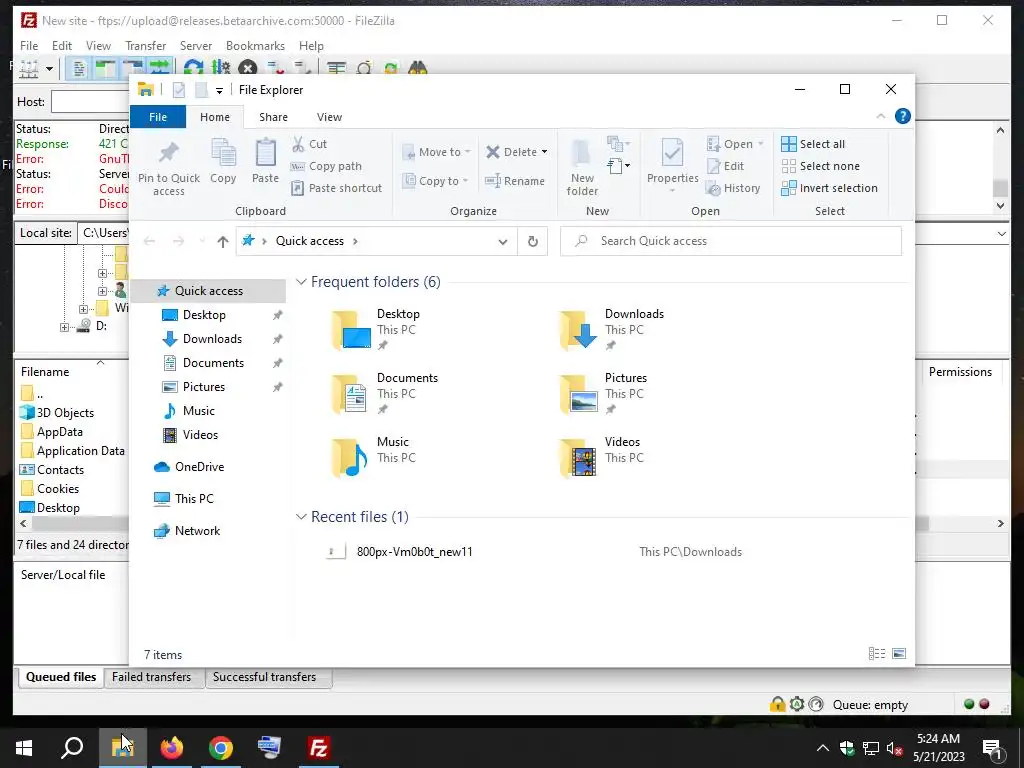
Task: Toggle FileZilla local directory tree
Action: (105, 68)
